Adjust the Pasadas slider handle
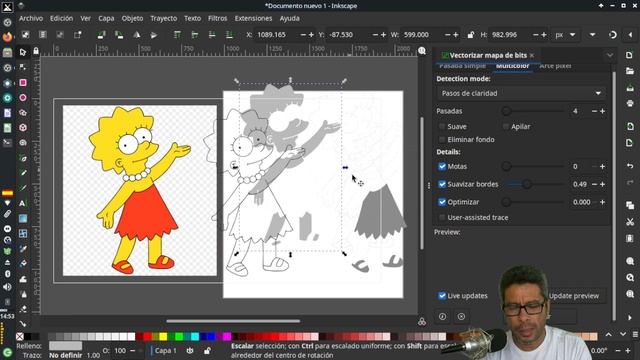Screen dimensions: 640x360 (x=507, y=111)
